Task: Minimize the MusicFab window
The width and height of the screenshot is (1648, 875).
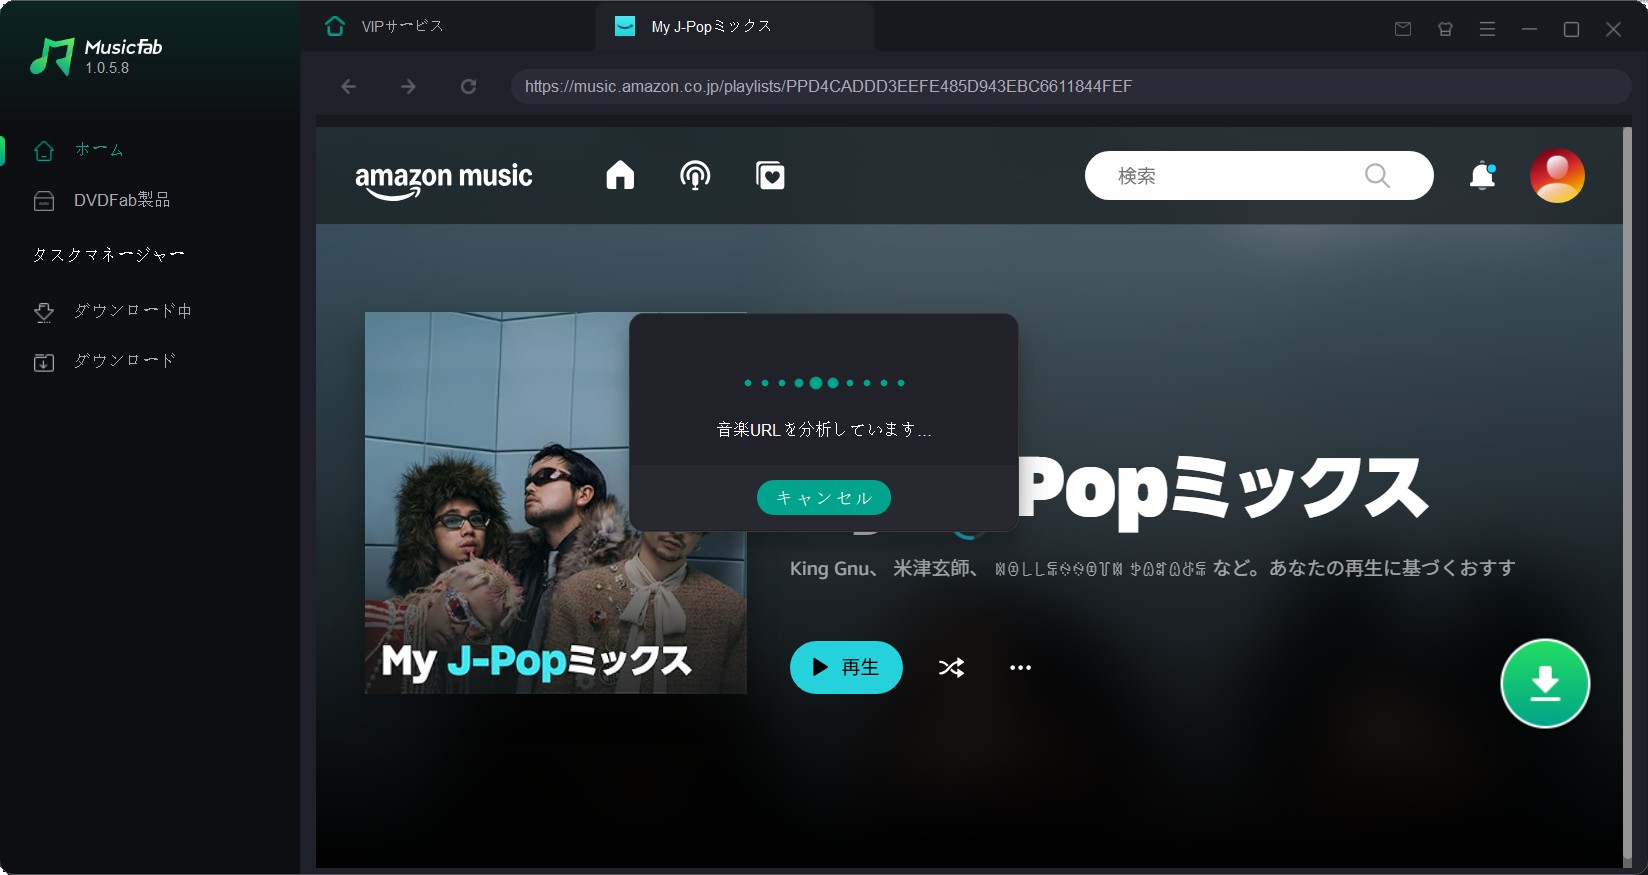Action: pyautogui.click(x=1529, y=29)
